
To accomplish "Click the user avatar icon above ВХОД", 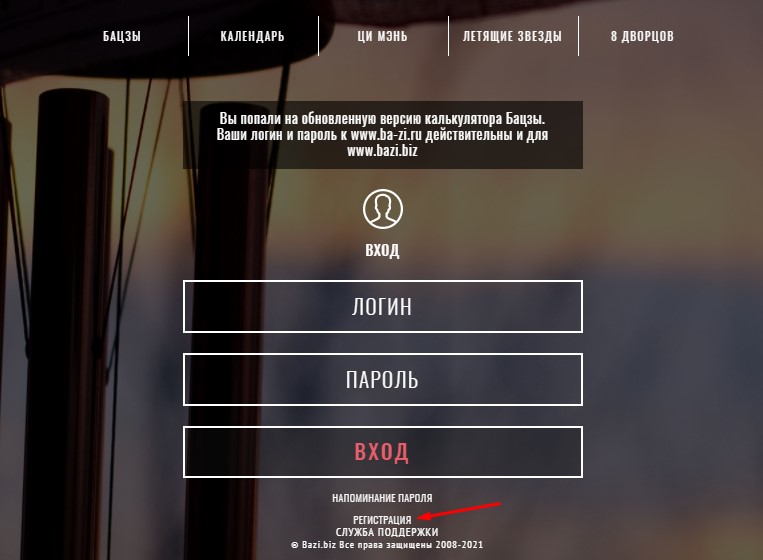I will [x=382, y=209].
